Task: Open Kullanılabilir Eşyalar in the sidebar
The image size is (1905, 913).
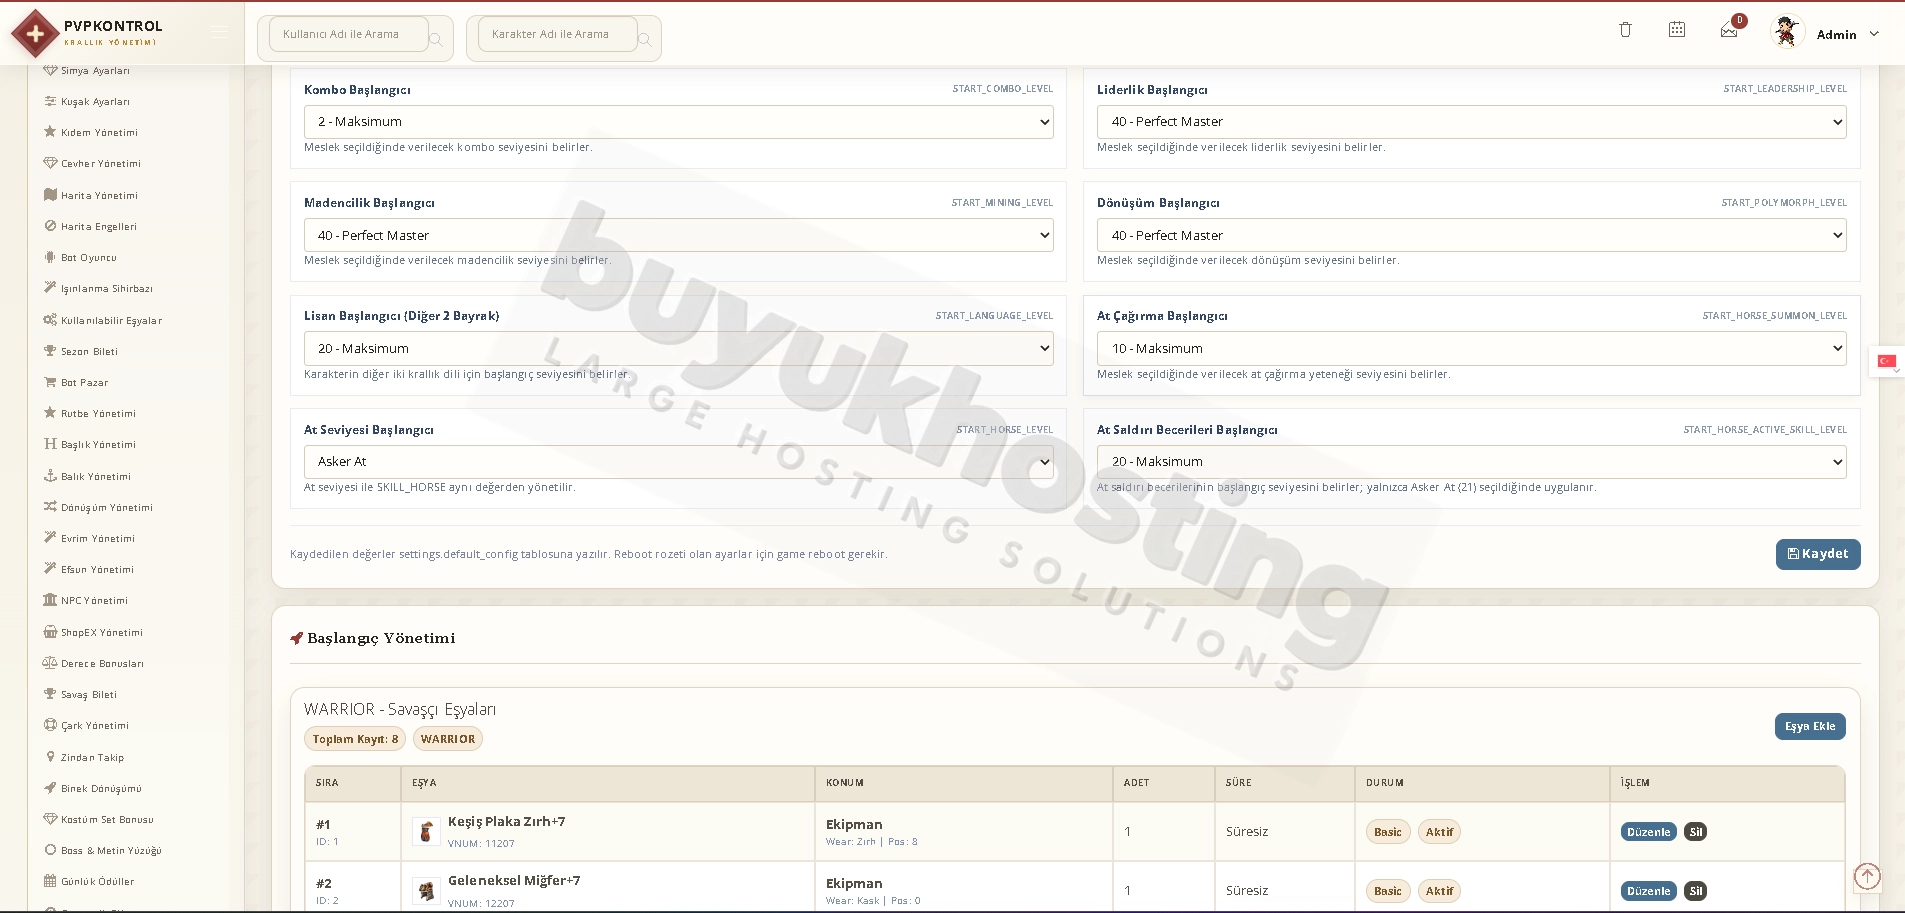Action: (x=111, y=320)
